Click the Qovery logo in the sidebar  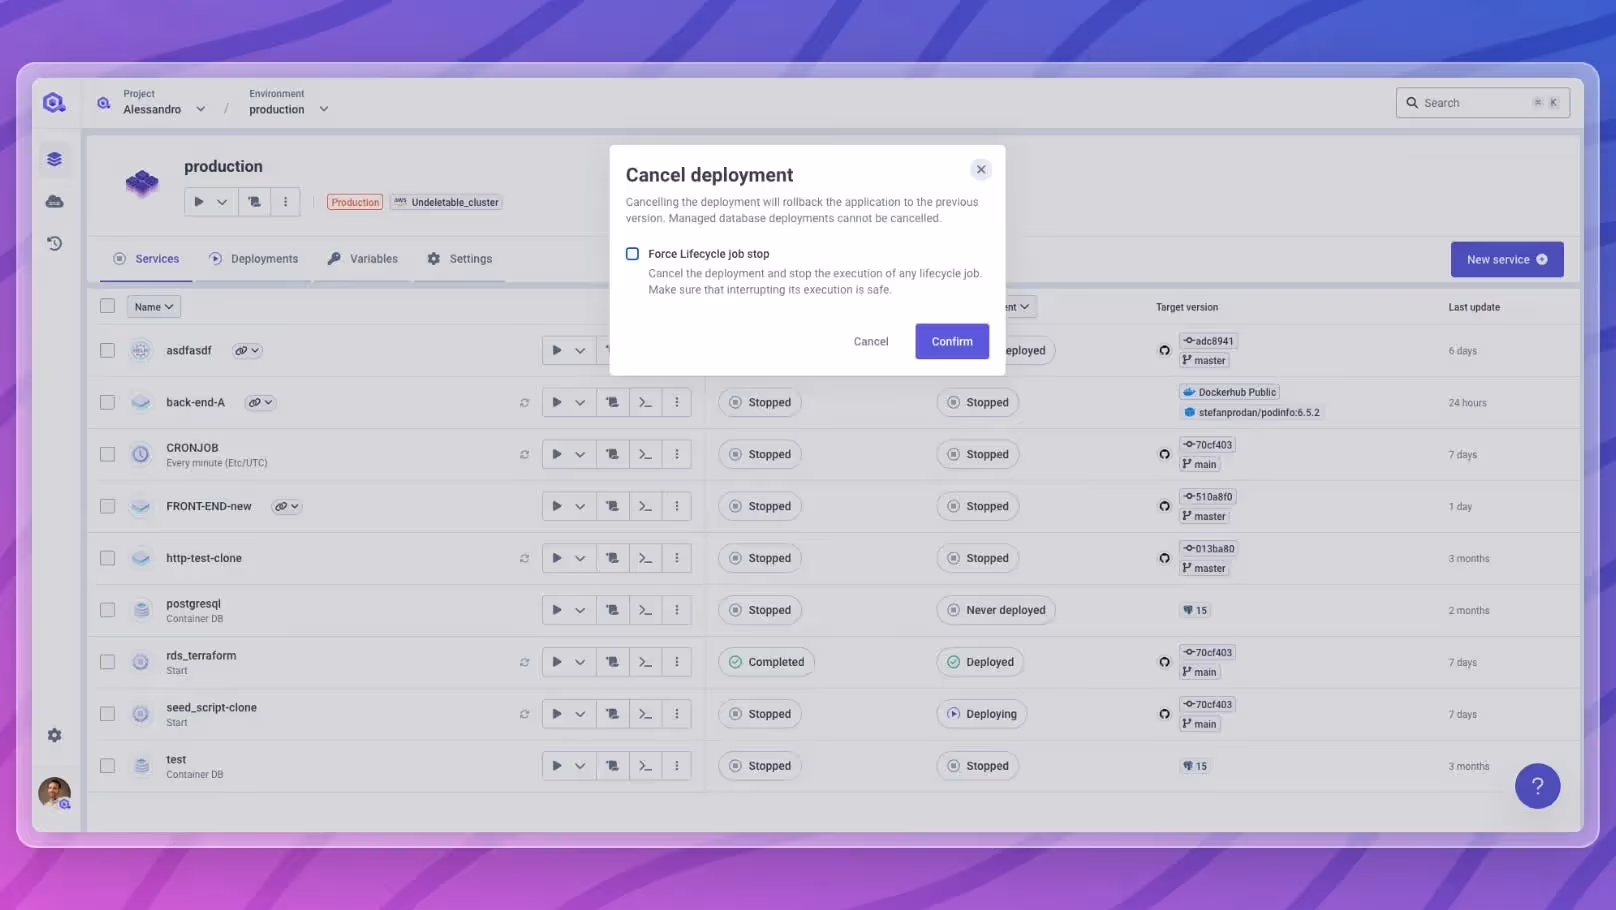[54, 102]
